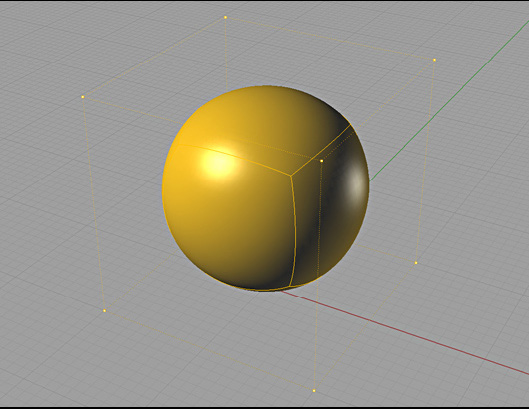Image resolution: width=529 pixels, height=409 pixels.
Task: Select top-front cage point overlapping the sphere
Action: click(322, 161)
